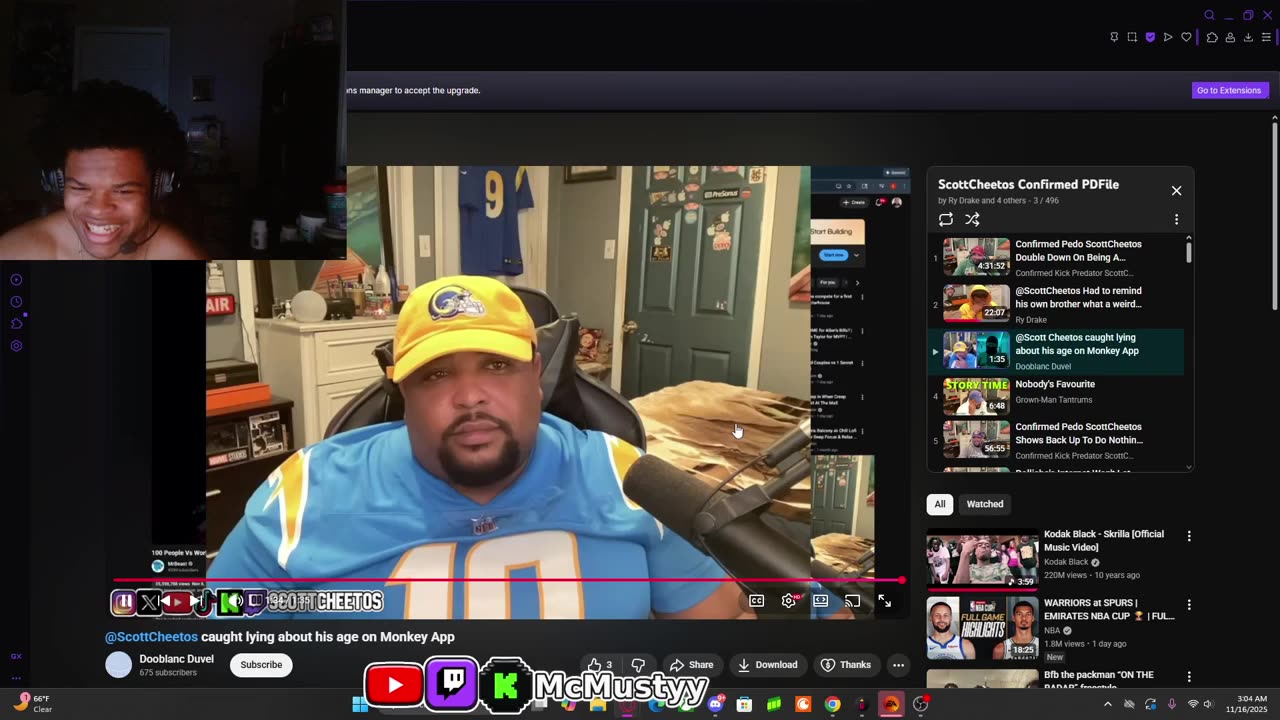1280x720 pixels.
Task: Open the easy setup sliders icon
Action: click(1266, 37)
